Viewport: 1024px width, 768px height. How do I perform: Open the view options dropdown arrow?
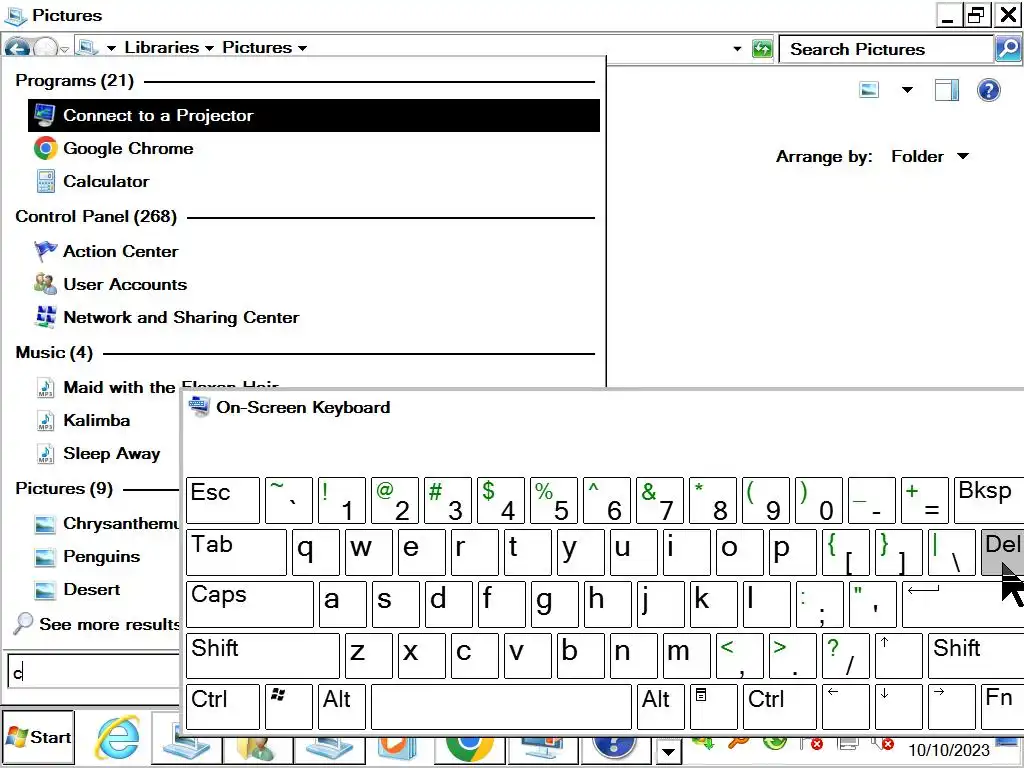[907, 90]
